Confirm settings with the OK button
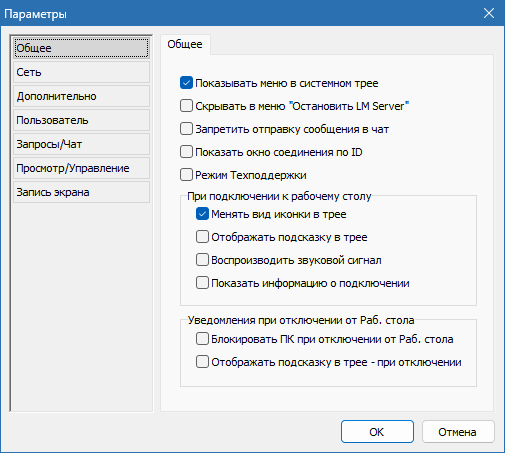 (x=377, y=432)
